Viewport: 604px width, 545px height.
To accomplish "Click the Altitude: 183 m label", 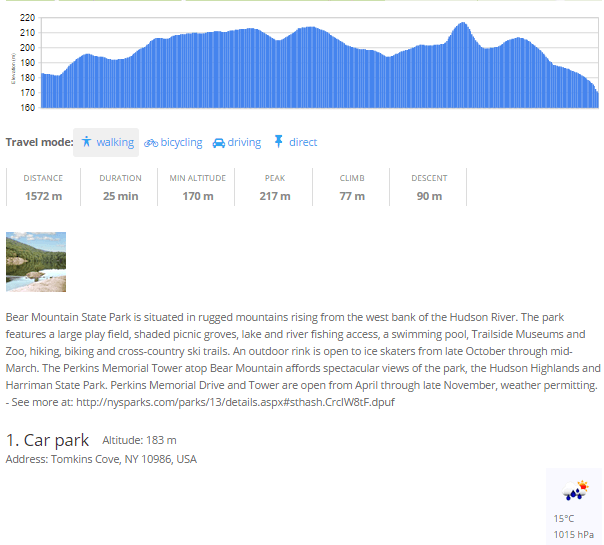I will click(x=139, y=441).
